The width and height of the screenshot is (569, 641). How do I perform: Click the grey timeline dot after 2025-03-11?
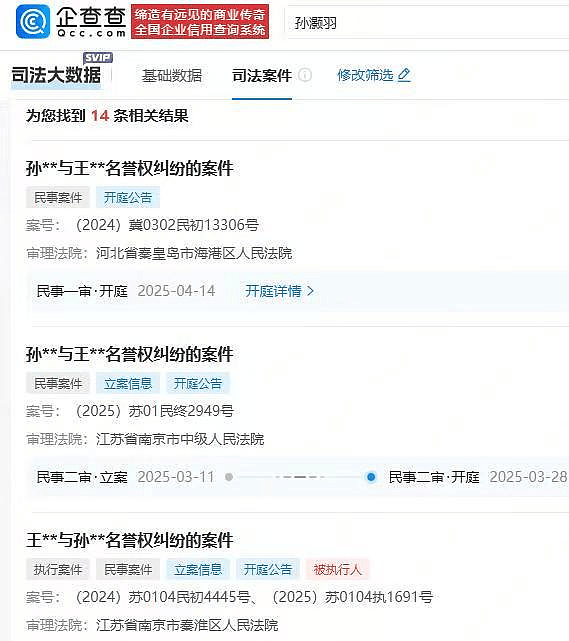[x=229, y=477]
